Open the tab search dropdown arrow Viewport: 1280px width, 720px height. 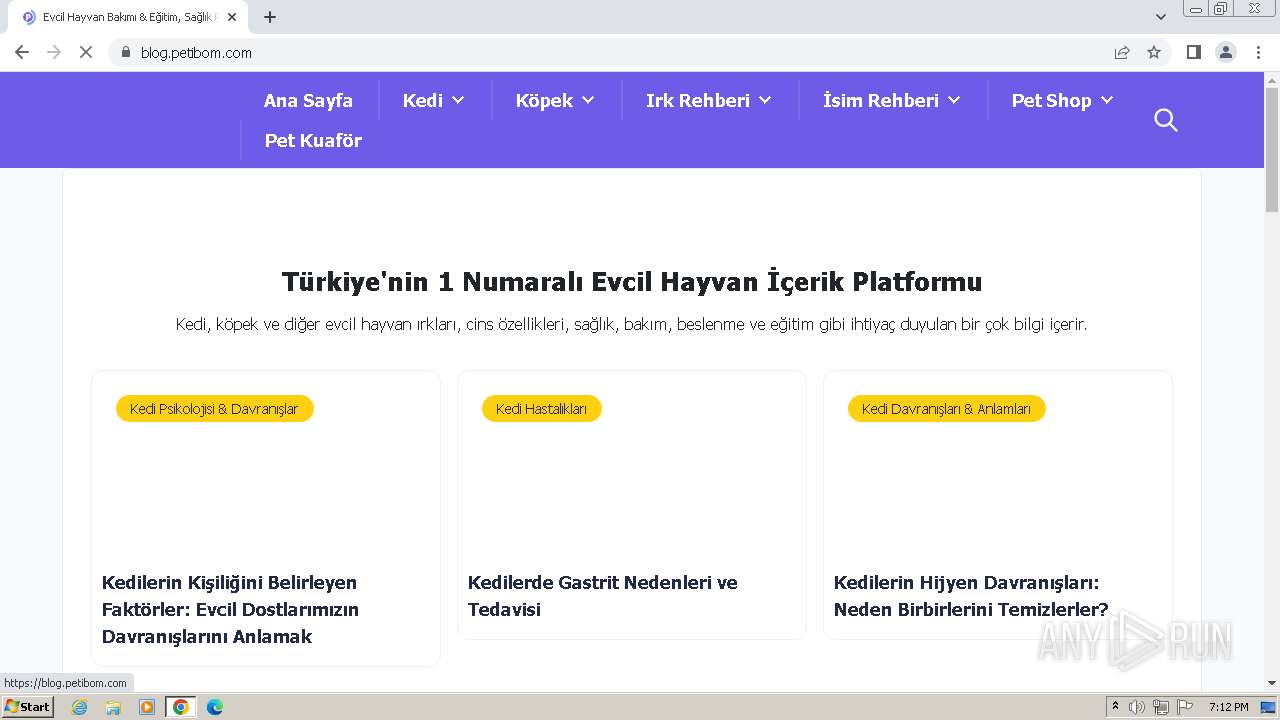[x=1161, y=17]
